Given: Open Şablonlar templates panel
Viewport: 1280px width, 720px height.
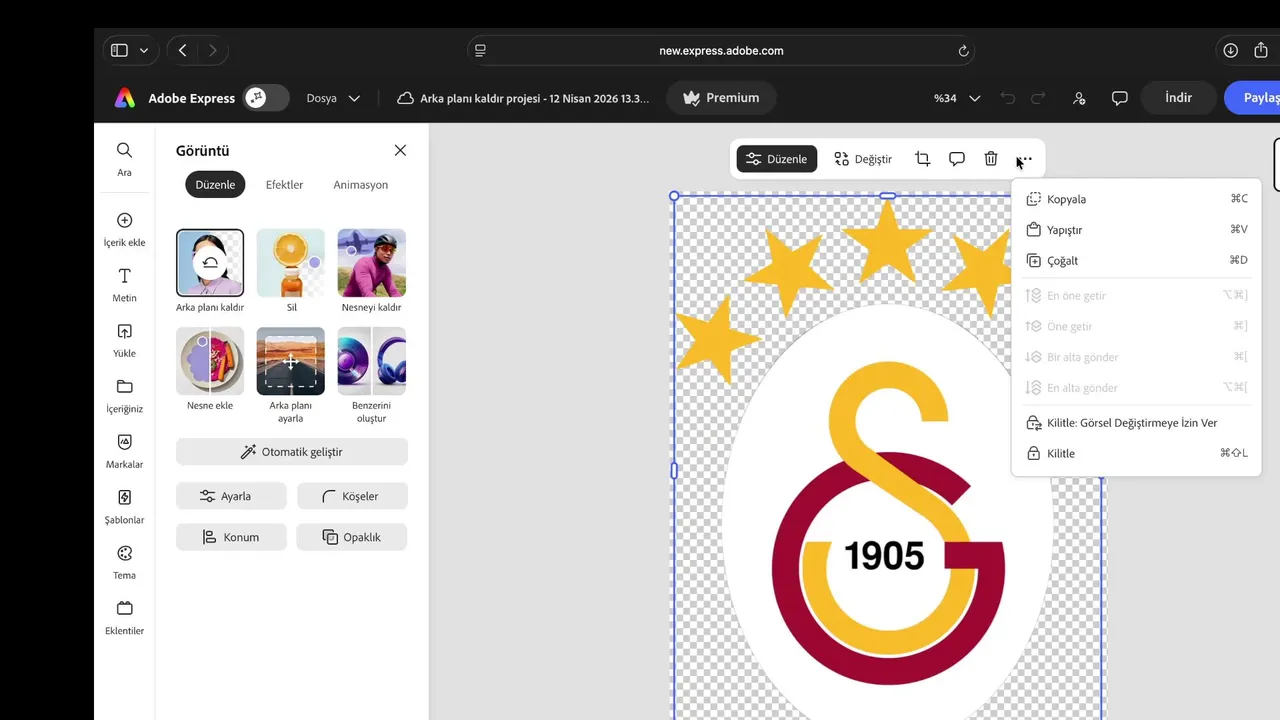Looking at the screenshot, I should (x=124, y=507).
